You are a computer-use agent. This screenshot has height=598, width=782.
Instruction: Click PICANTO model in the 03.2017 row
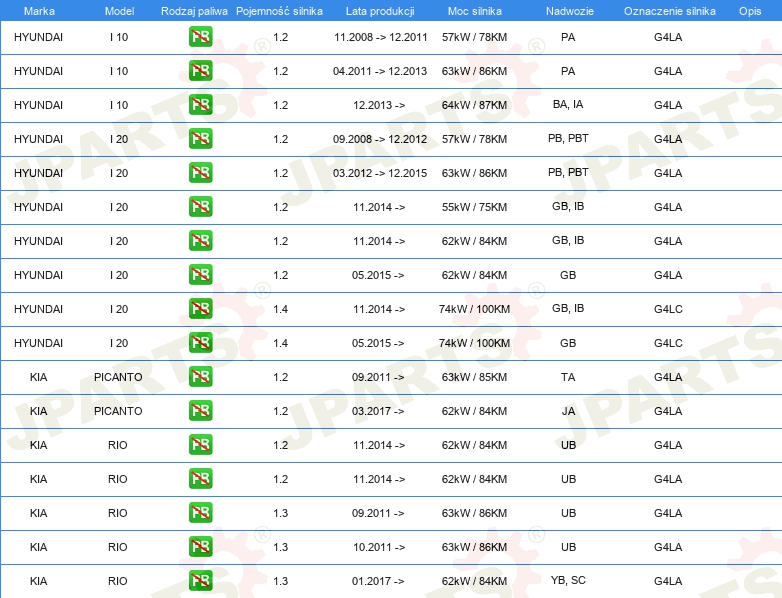118,410
